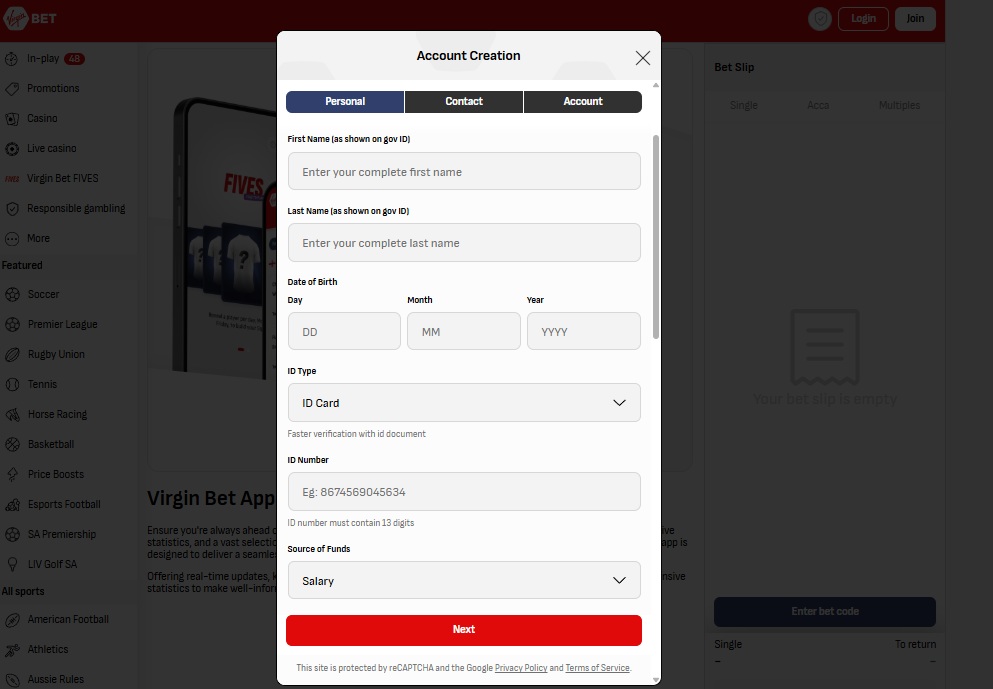Select the Personal tab

click(345, 102)
